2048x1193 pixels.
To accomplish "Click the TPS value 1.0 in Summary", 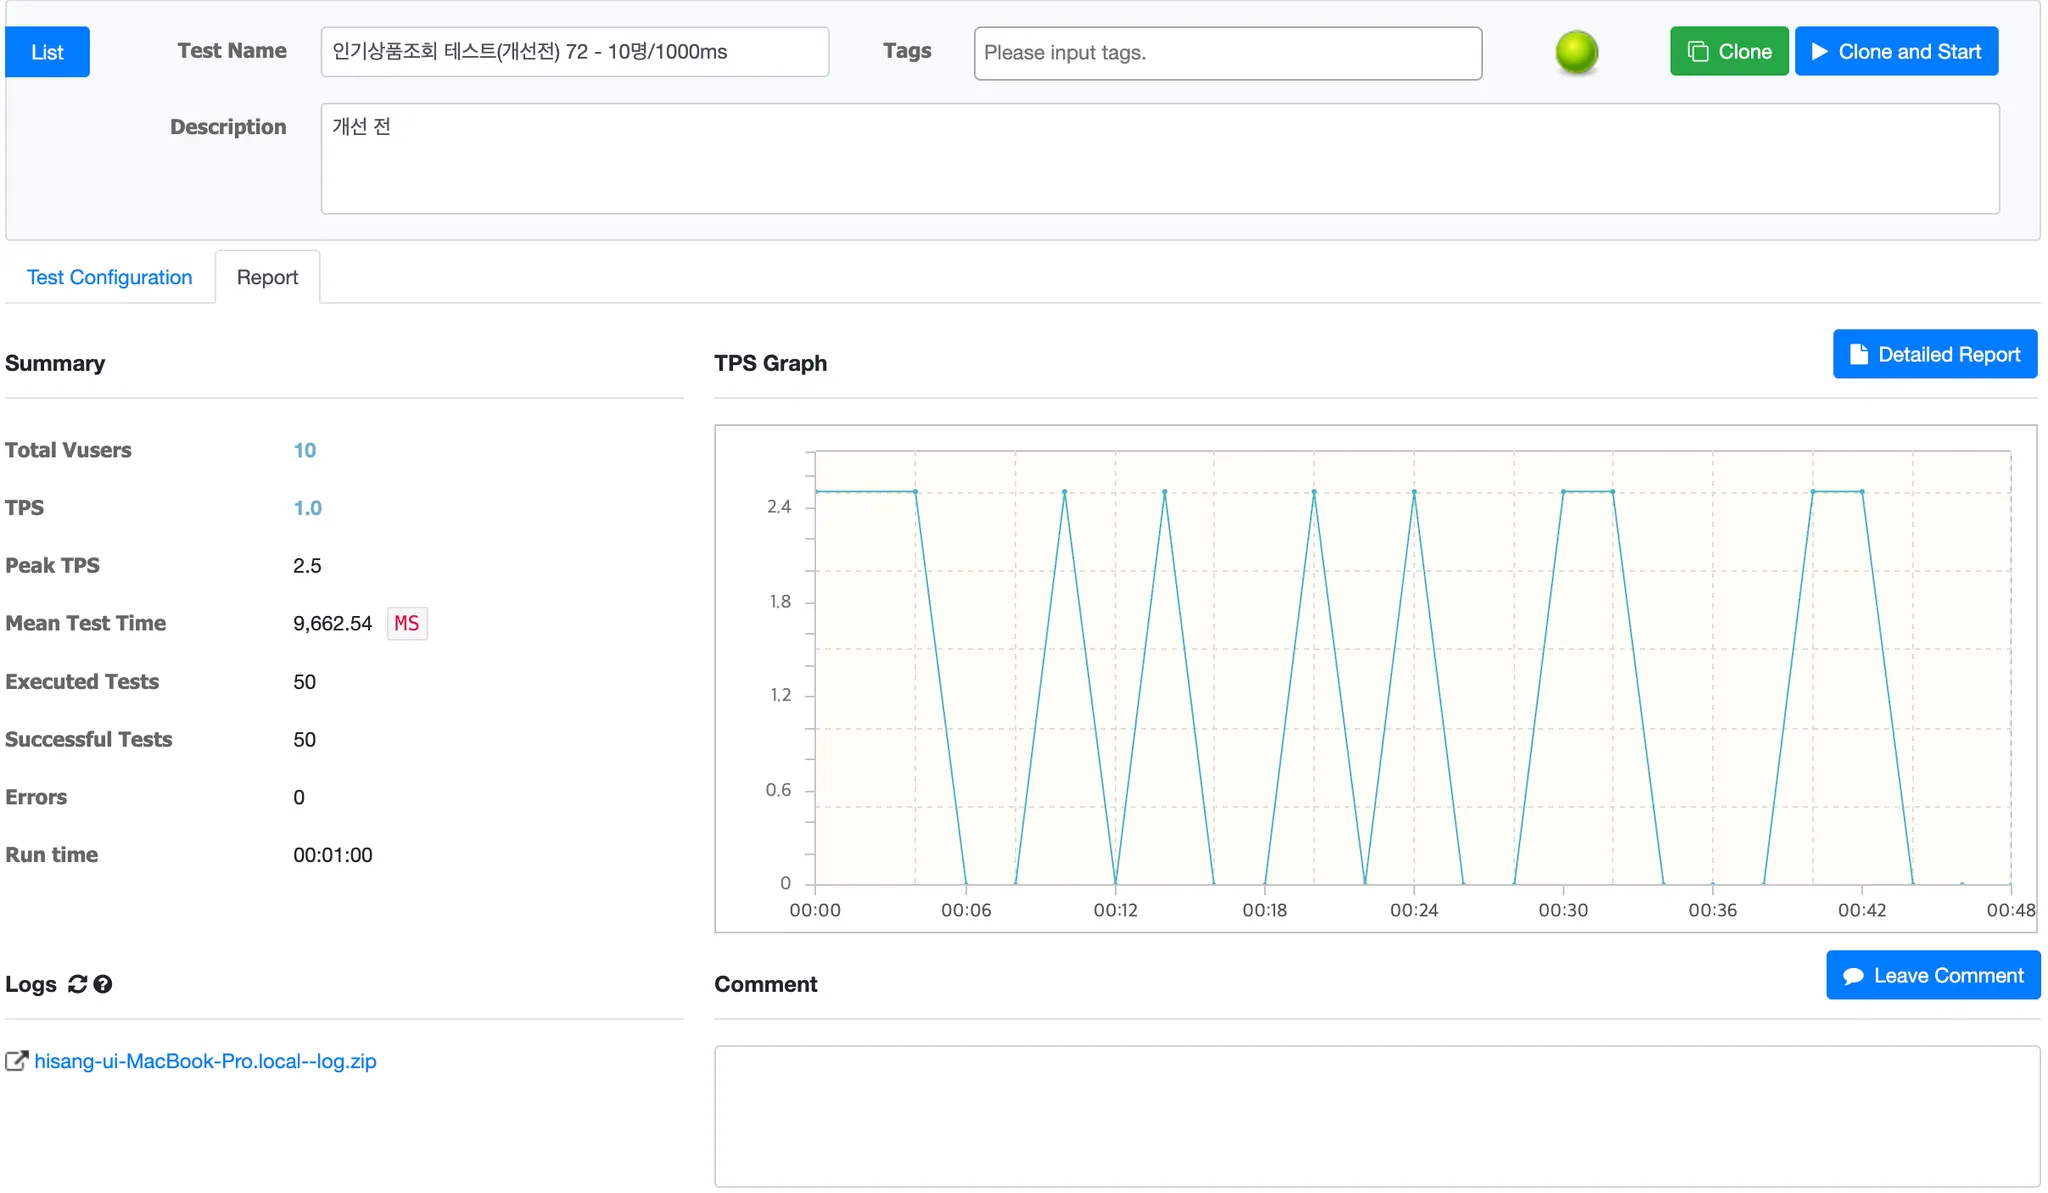I will (307, 508).
